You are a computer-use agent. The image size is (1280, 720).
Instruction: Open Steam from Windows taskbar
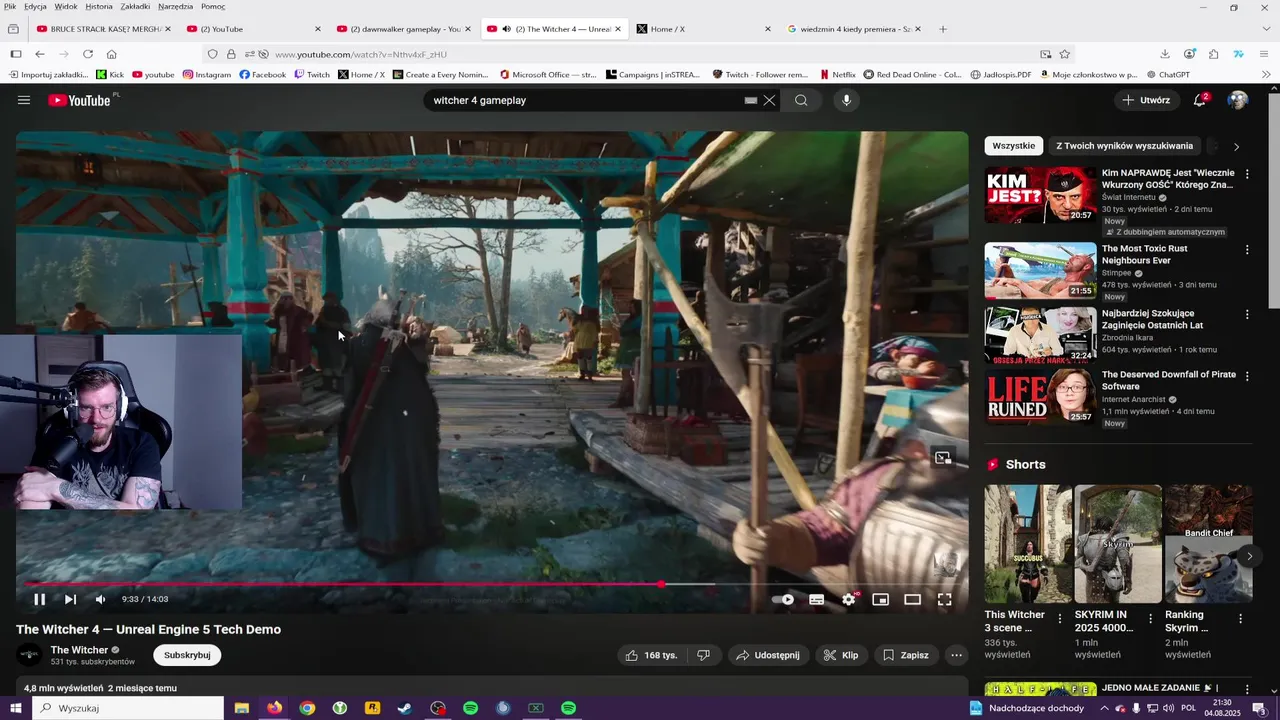[405, 708]
